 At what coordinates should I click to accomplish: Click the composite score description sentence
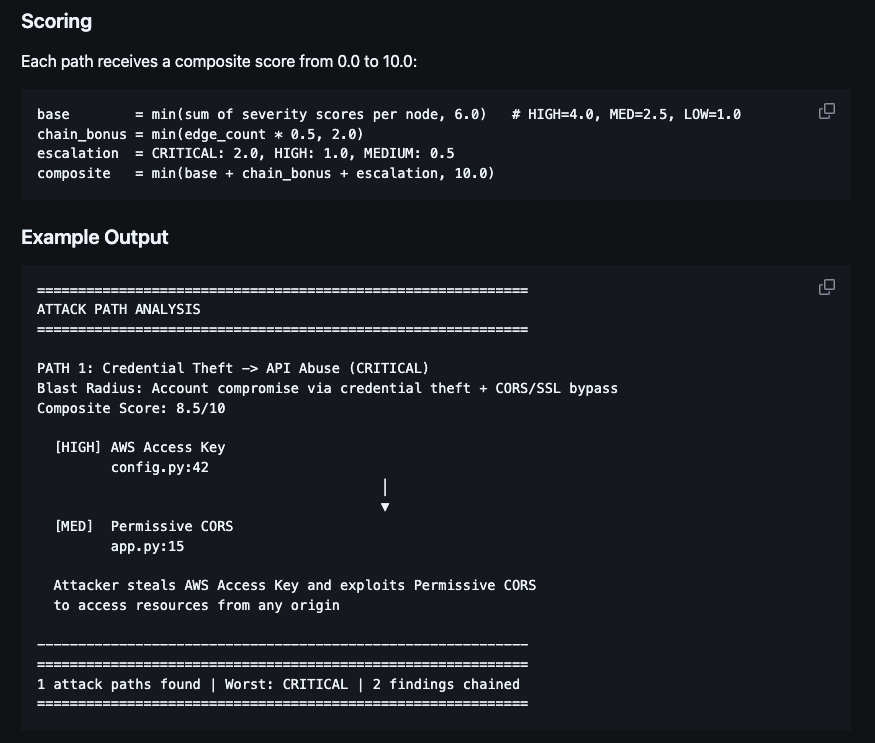click(x=219, y=61)
